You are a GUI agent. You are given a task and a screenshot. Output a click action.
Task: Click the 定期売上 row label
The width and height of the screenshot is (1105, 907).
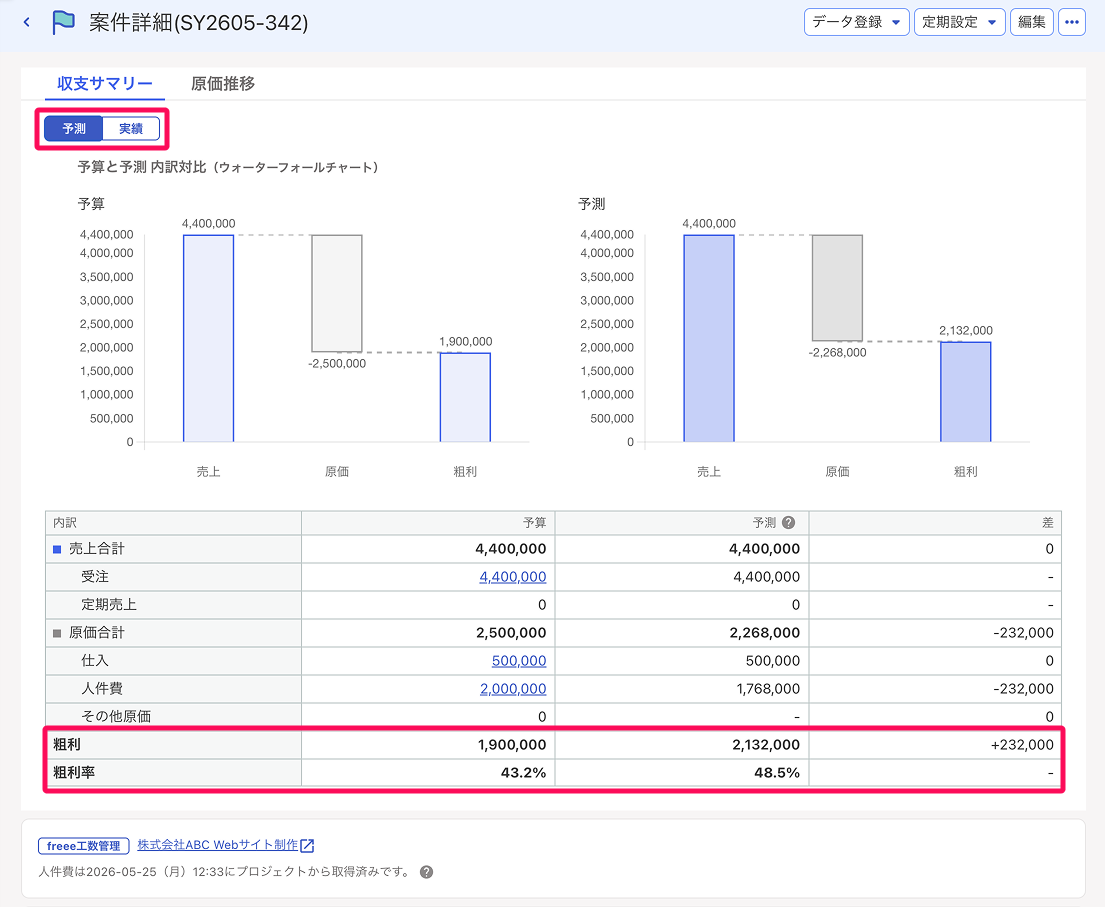(109, 605)
